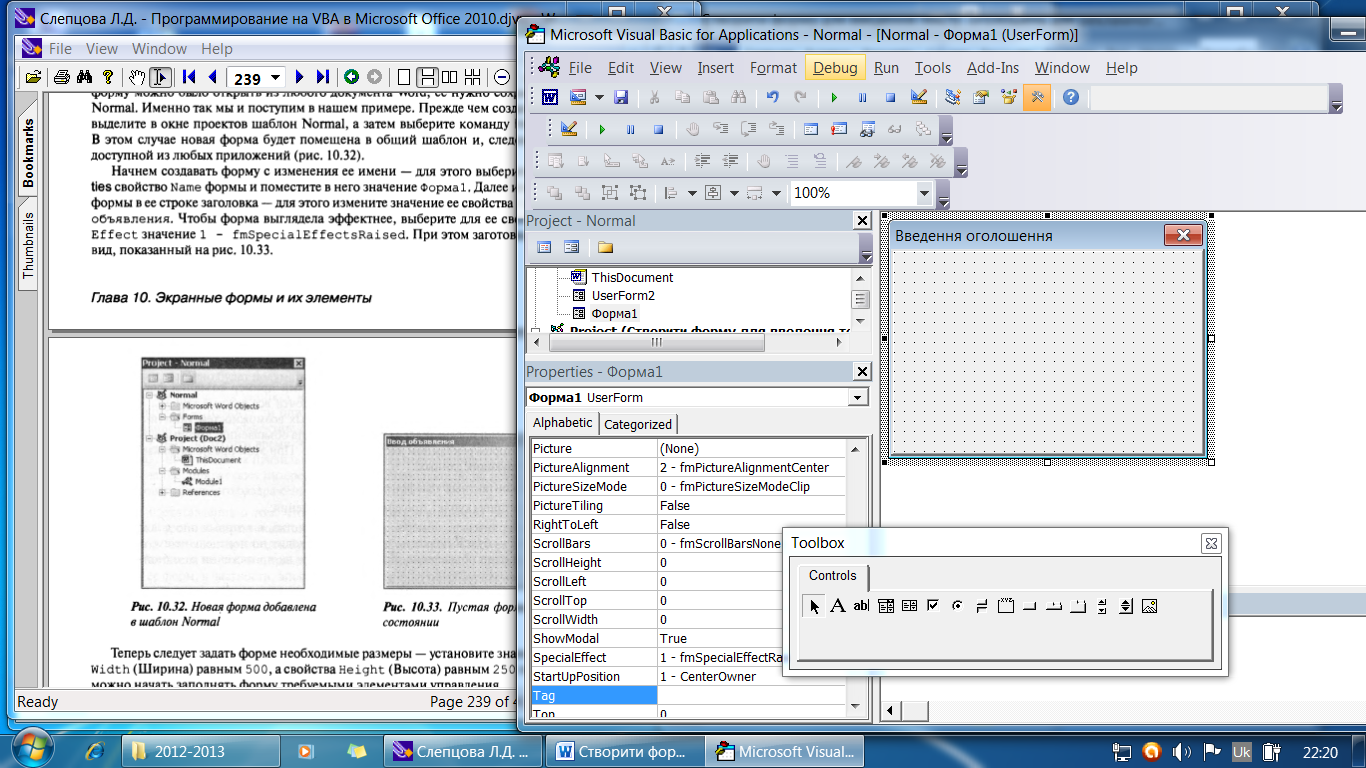Switch to the Word taskbar button Створити фор...
This screenshot has height=768, width=1366.
623,751
